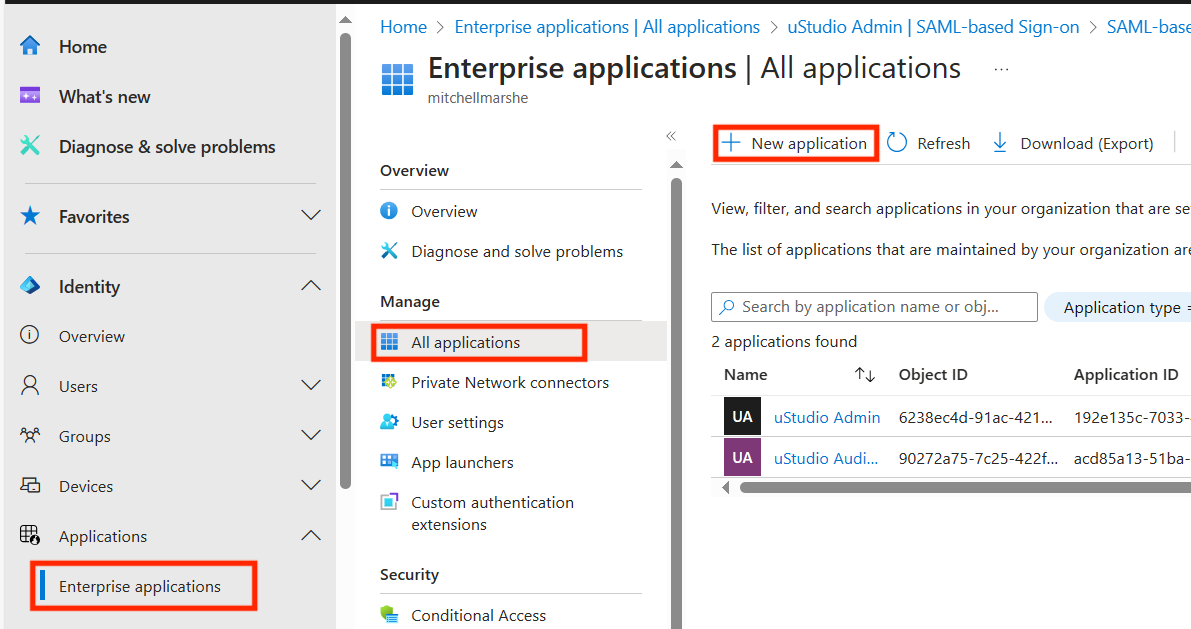Image resolution: width=1191 pixels, height=629 pixels.
Task: Expand the Users menu chevron
Action: 311,386
